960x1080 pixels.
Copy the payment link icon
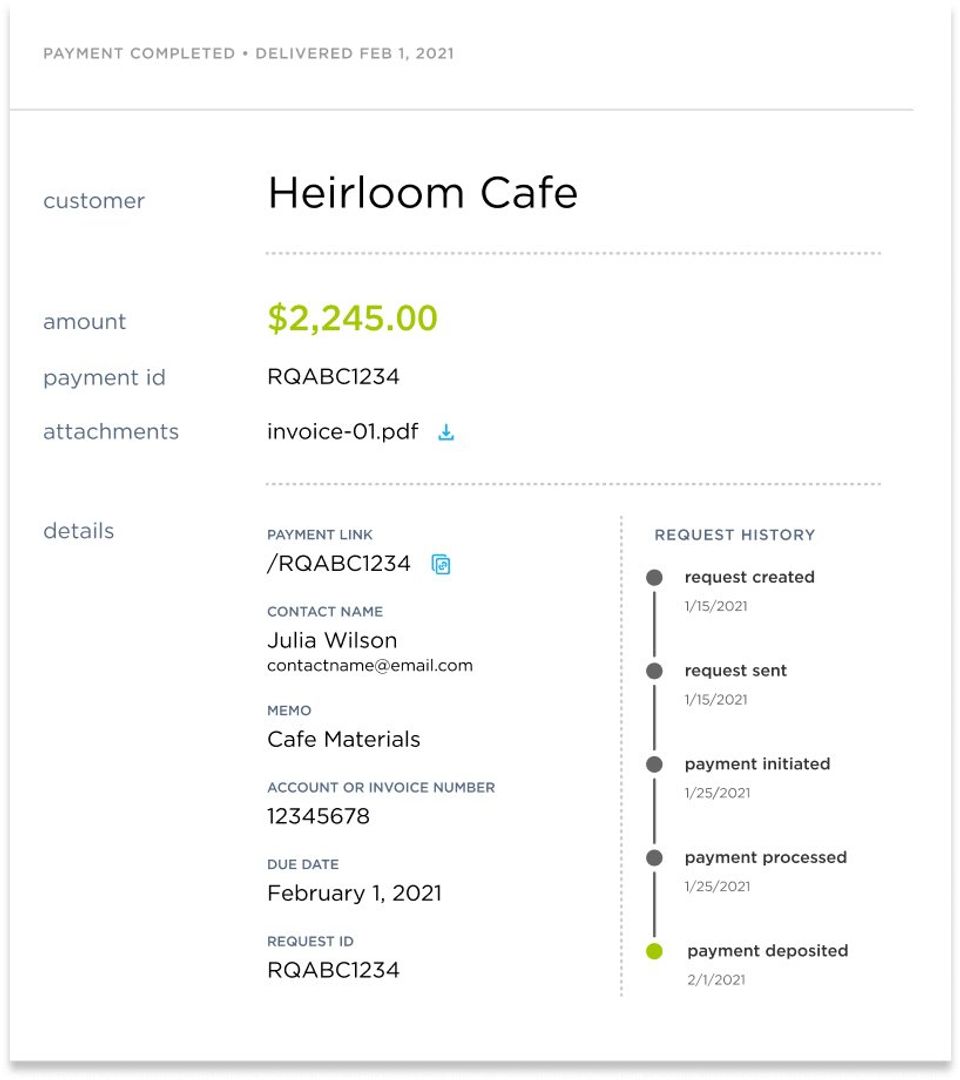click(x=441, y=565)
